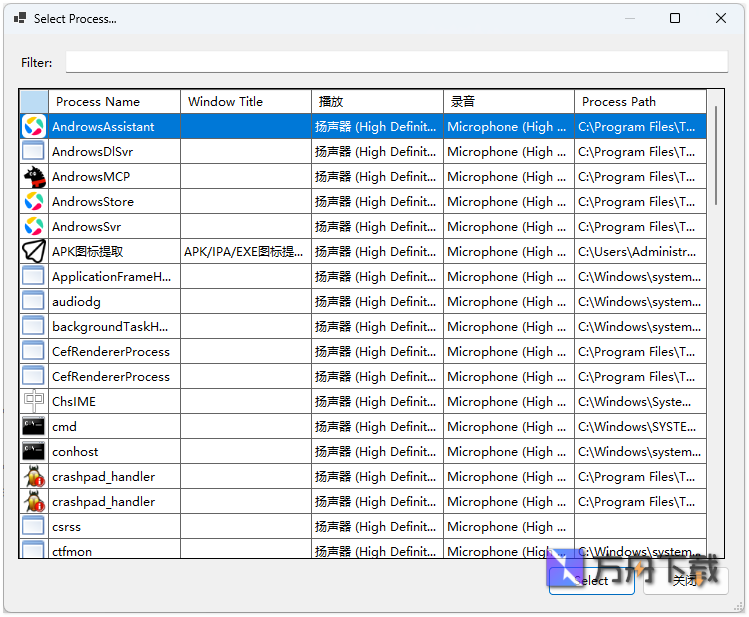This screenshot has height=617, width=749.
Task: Click the Select Process title bar icon
Action: pyautogui.click(x=20, y=19)
